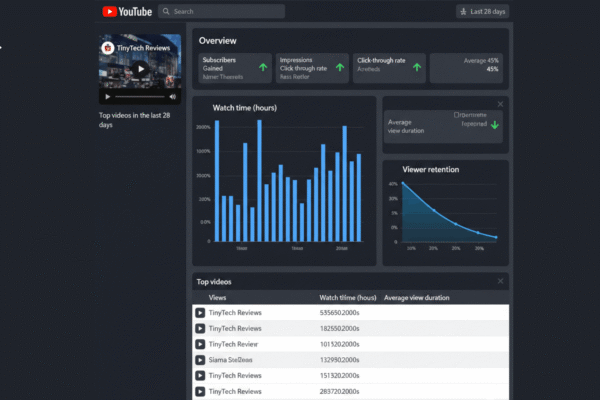
Task: Click the Viewer retention heading
Action: point(430,170)
